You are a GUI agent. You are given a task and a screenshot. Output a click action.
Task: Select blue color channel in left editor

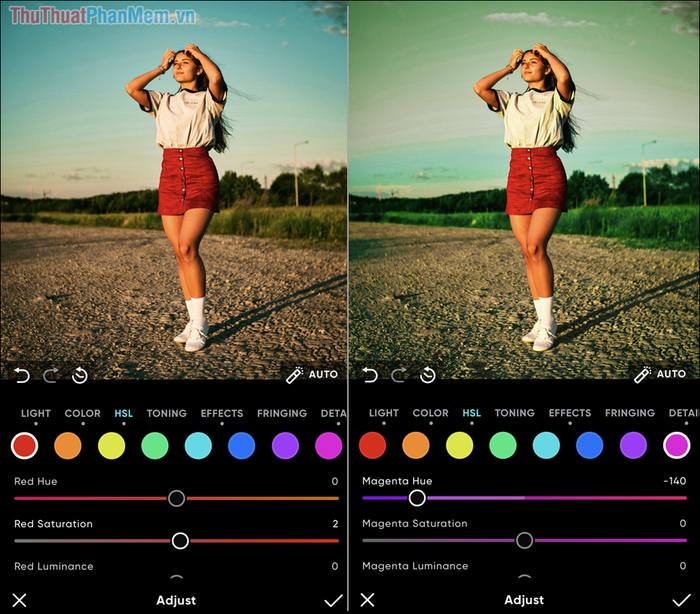[242, 446]
